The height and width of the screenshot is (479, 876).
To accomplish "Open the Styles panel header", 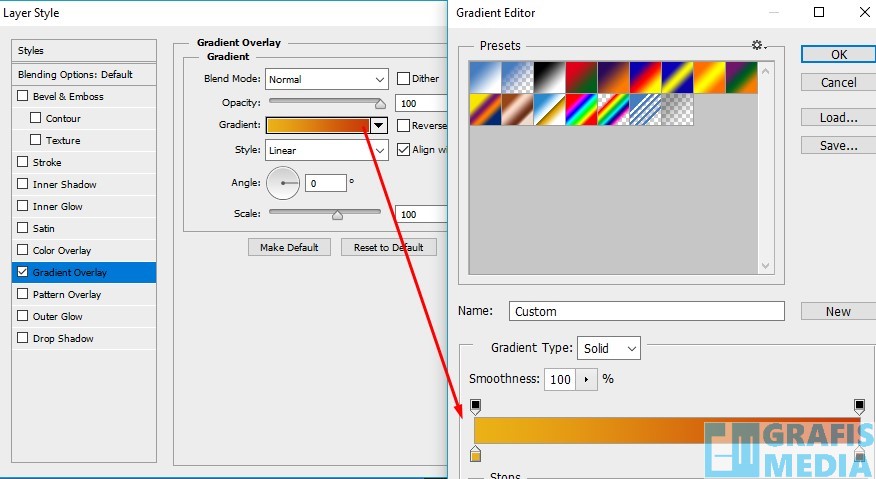I will tap(84, 50).
